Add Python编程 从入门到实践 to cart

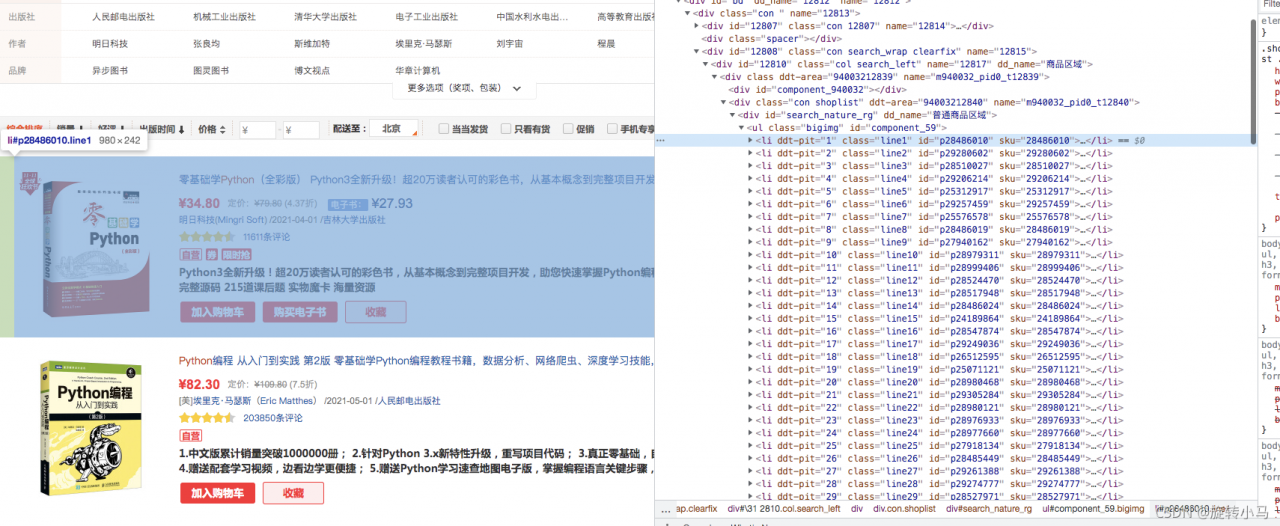tap(217, 493)
